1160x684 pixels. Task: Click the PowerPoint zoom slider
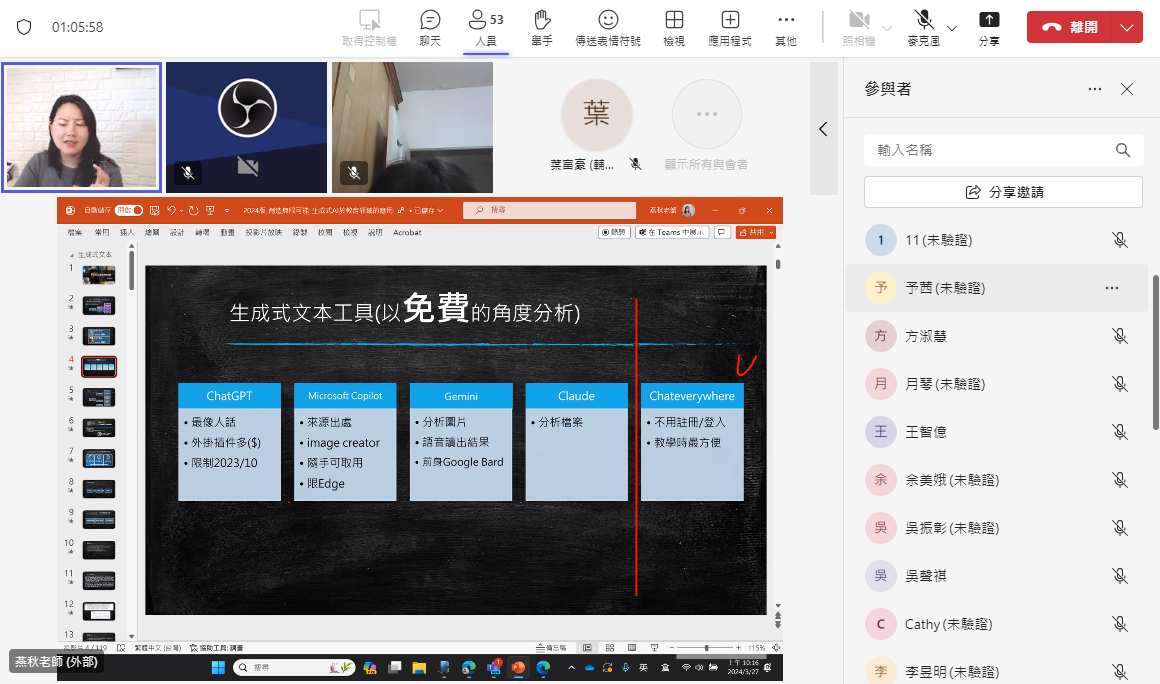pyautogui.click(x=707, y=648)
